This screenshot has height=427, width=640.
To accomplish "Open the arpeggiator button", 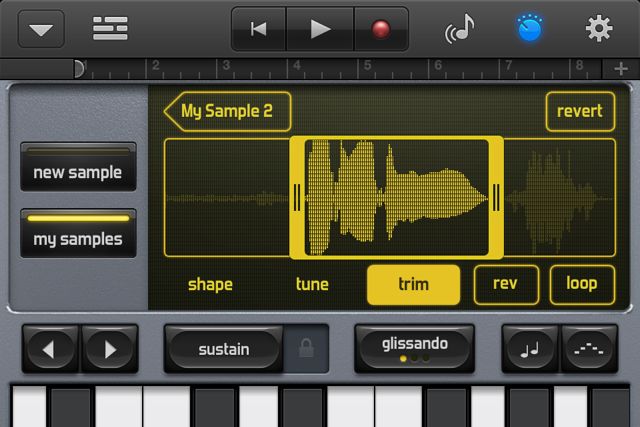I will (x=589, y=349).
